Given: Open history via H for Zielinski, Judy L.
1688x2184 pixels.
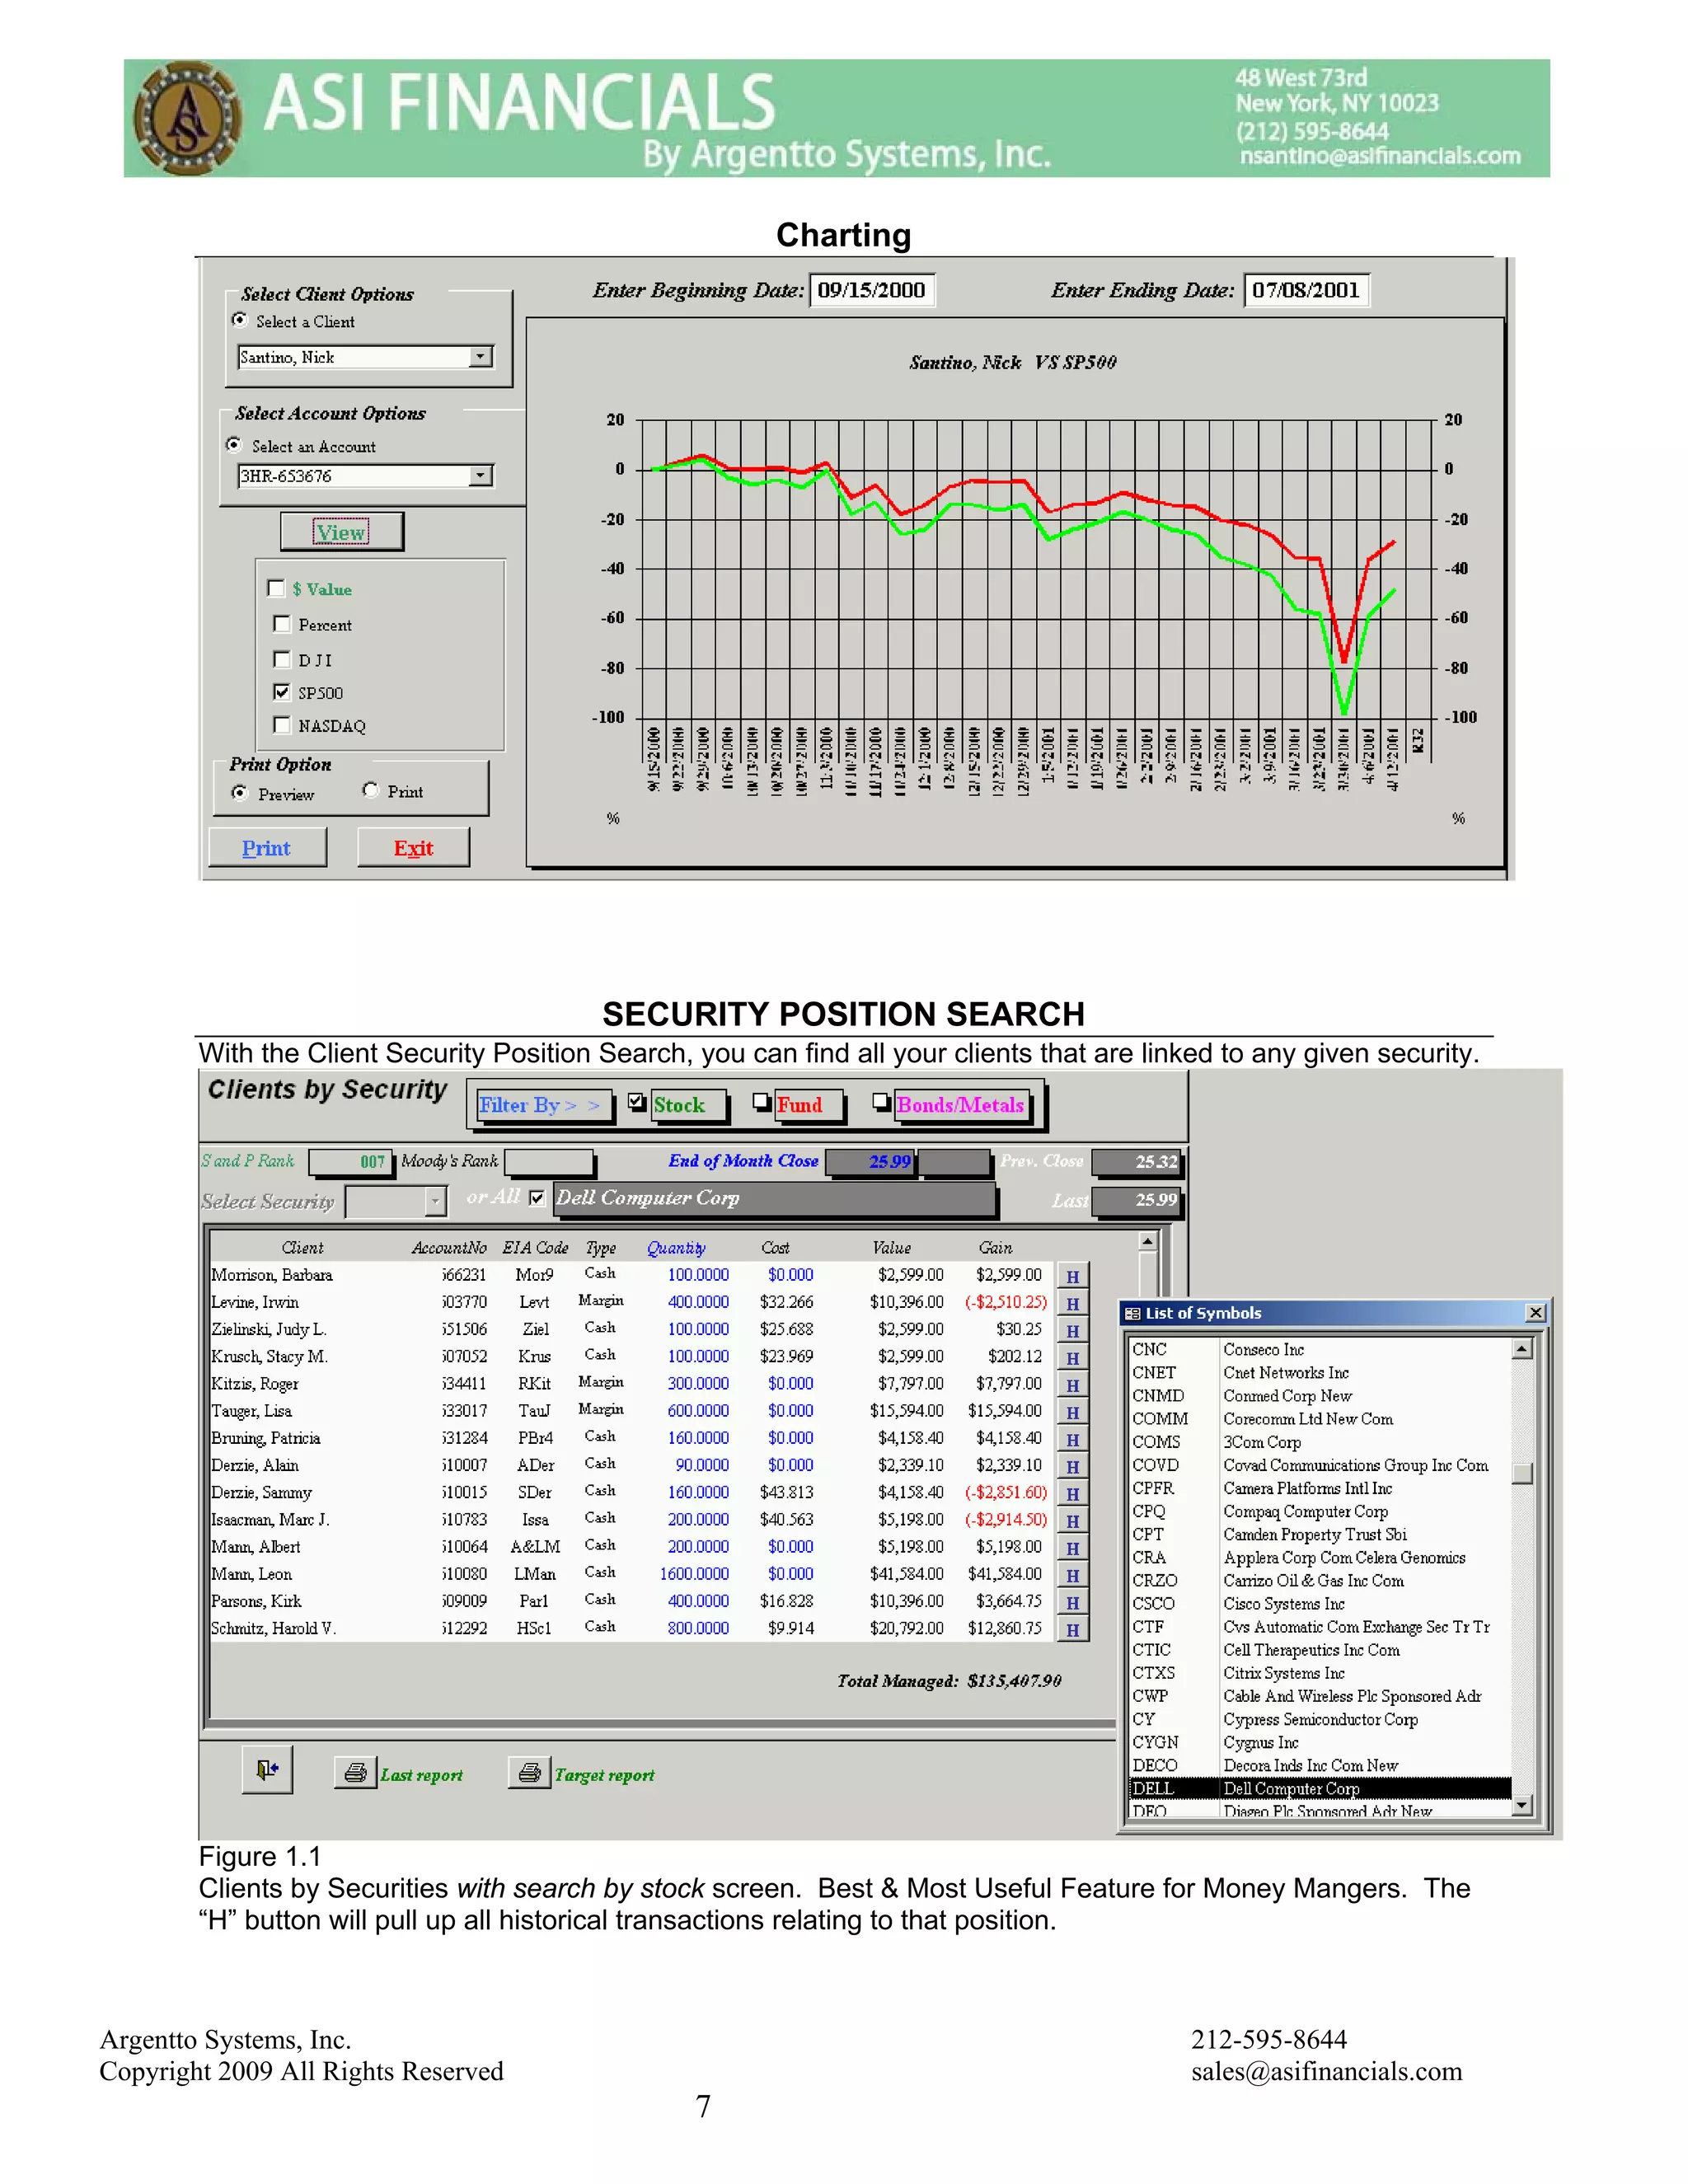Looking at the screenshot, I should pyautogui.click(x=1072, y=1330).
